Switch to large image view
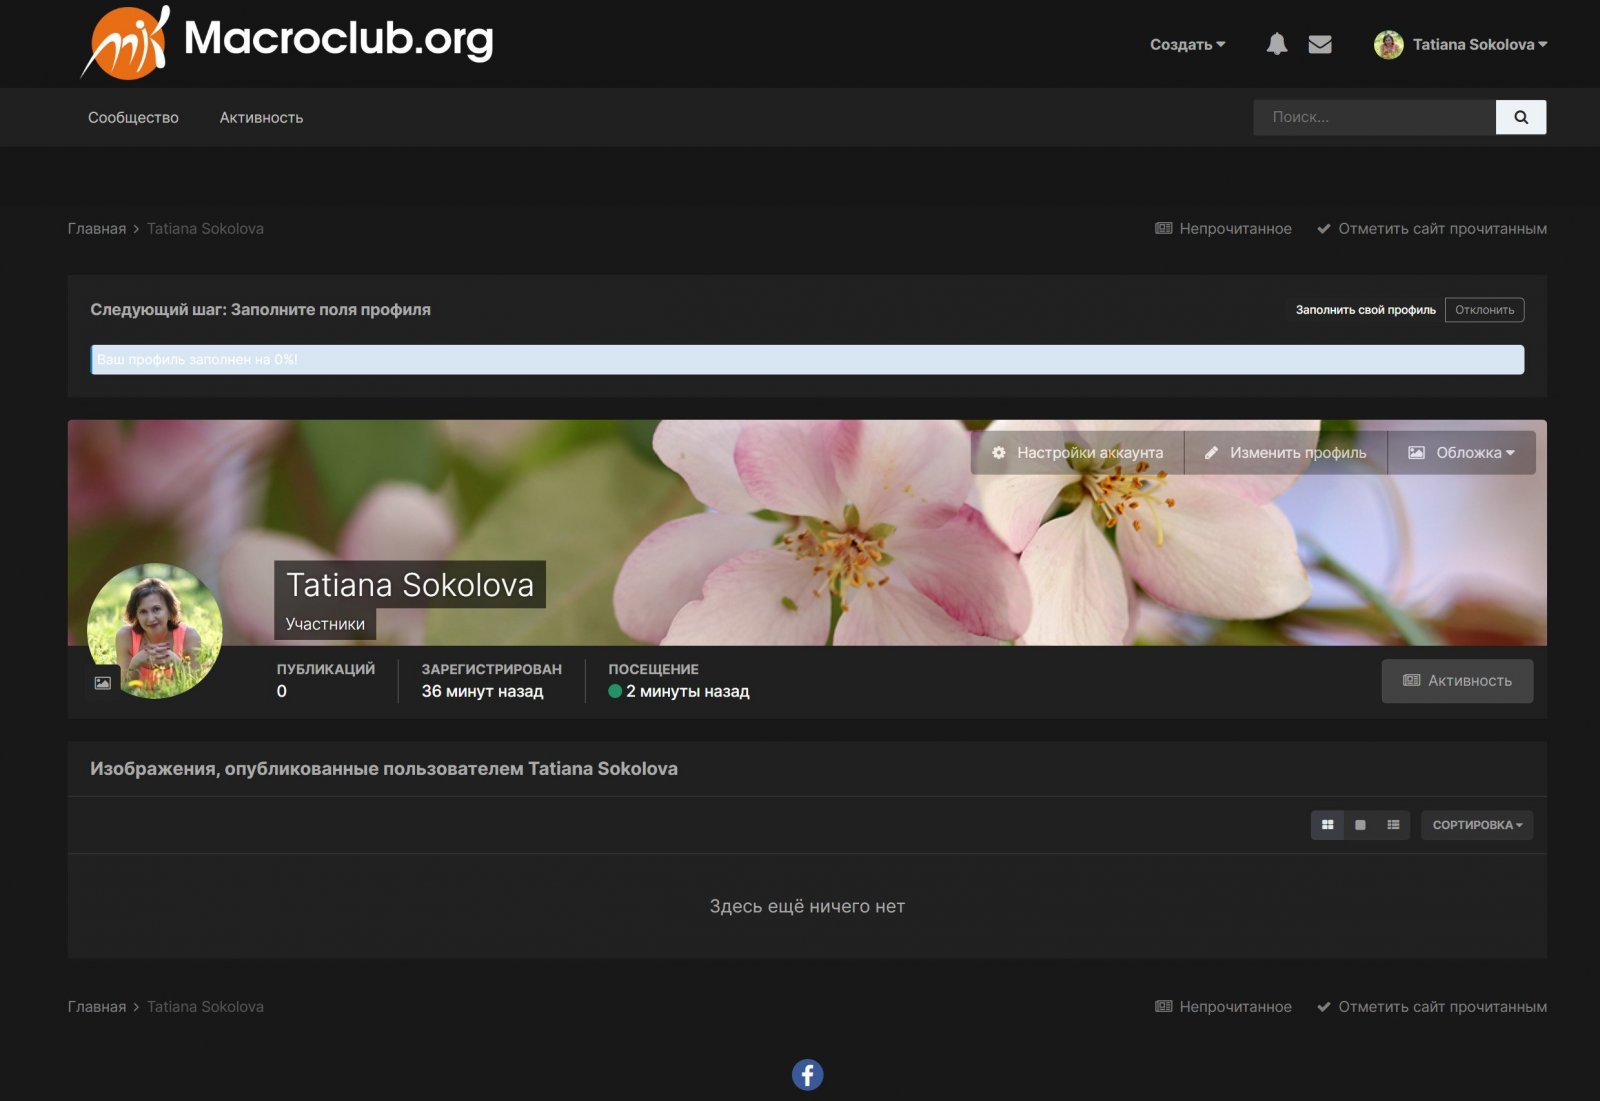 click(x=1360, y=825)
